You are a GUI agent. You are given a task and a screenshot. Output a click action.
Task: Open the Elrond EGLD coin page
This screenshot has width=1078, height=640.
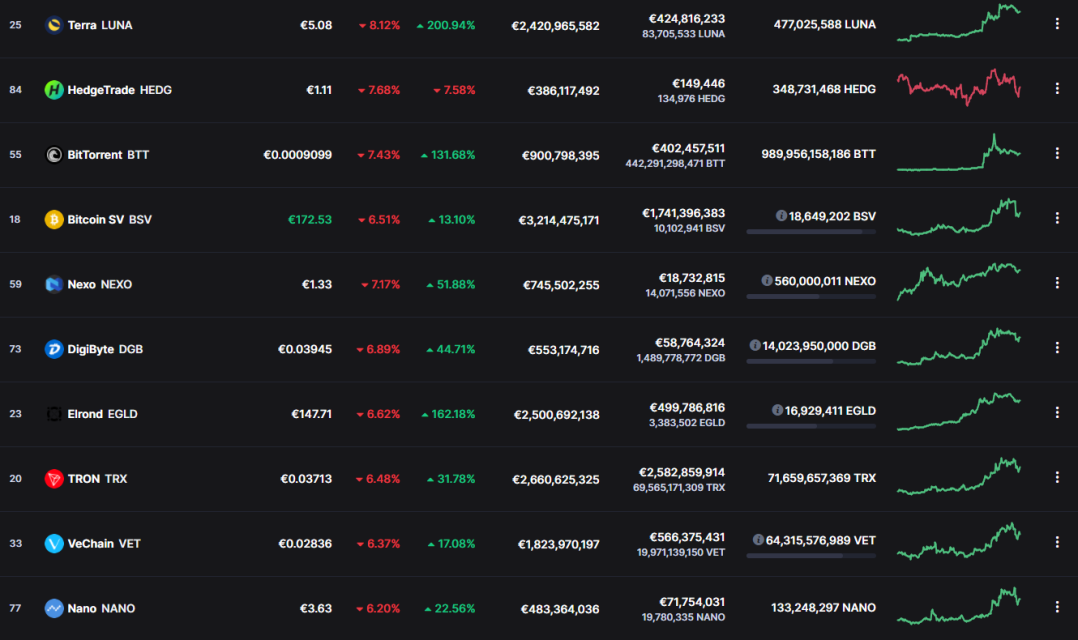coord(102,414)
